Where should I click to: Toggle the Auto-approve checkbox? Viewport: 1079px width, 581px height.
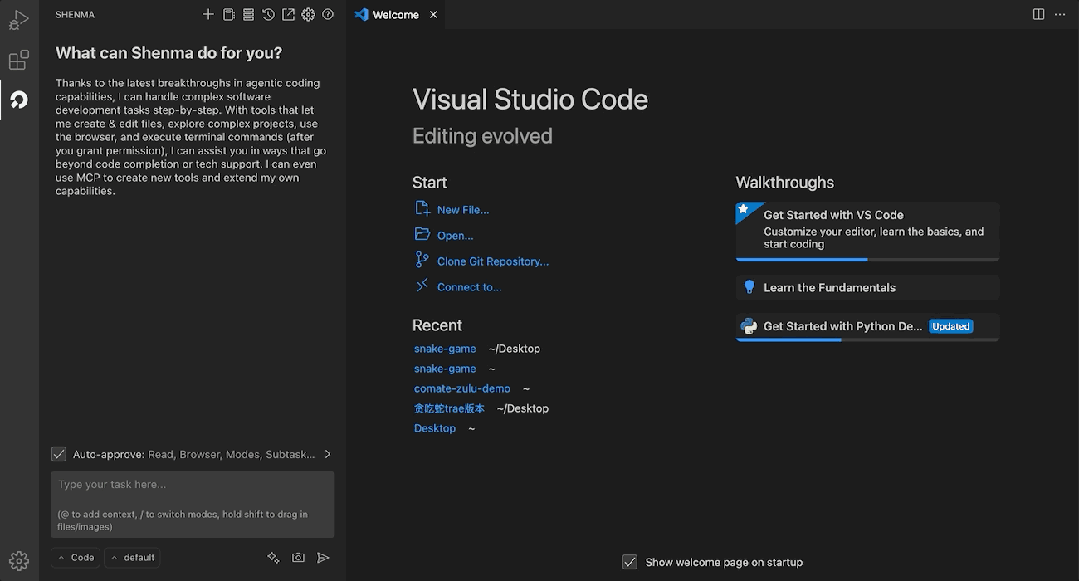point(59,454)
